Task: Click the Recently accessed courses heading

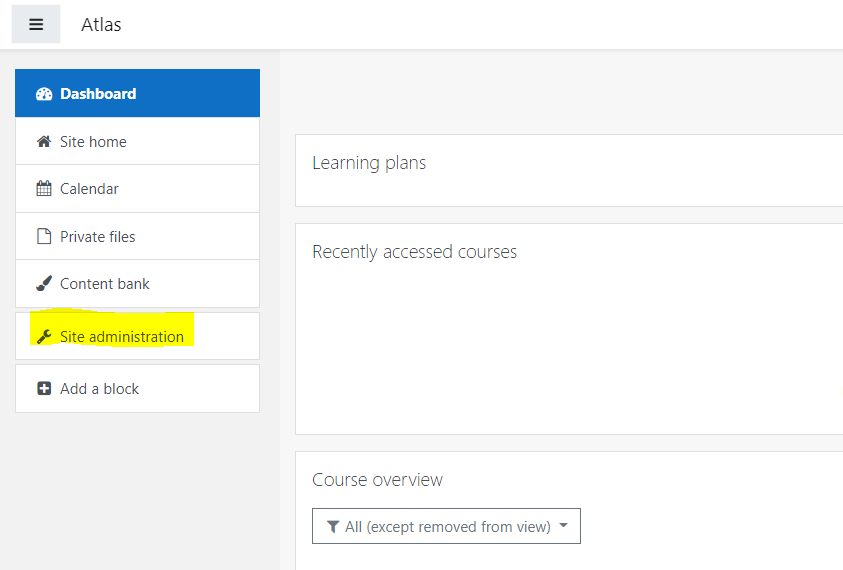Action: 414,252
